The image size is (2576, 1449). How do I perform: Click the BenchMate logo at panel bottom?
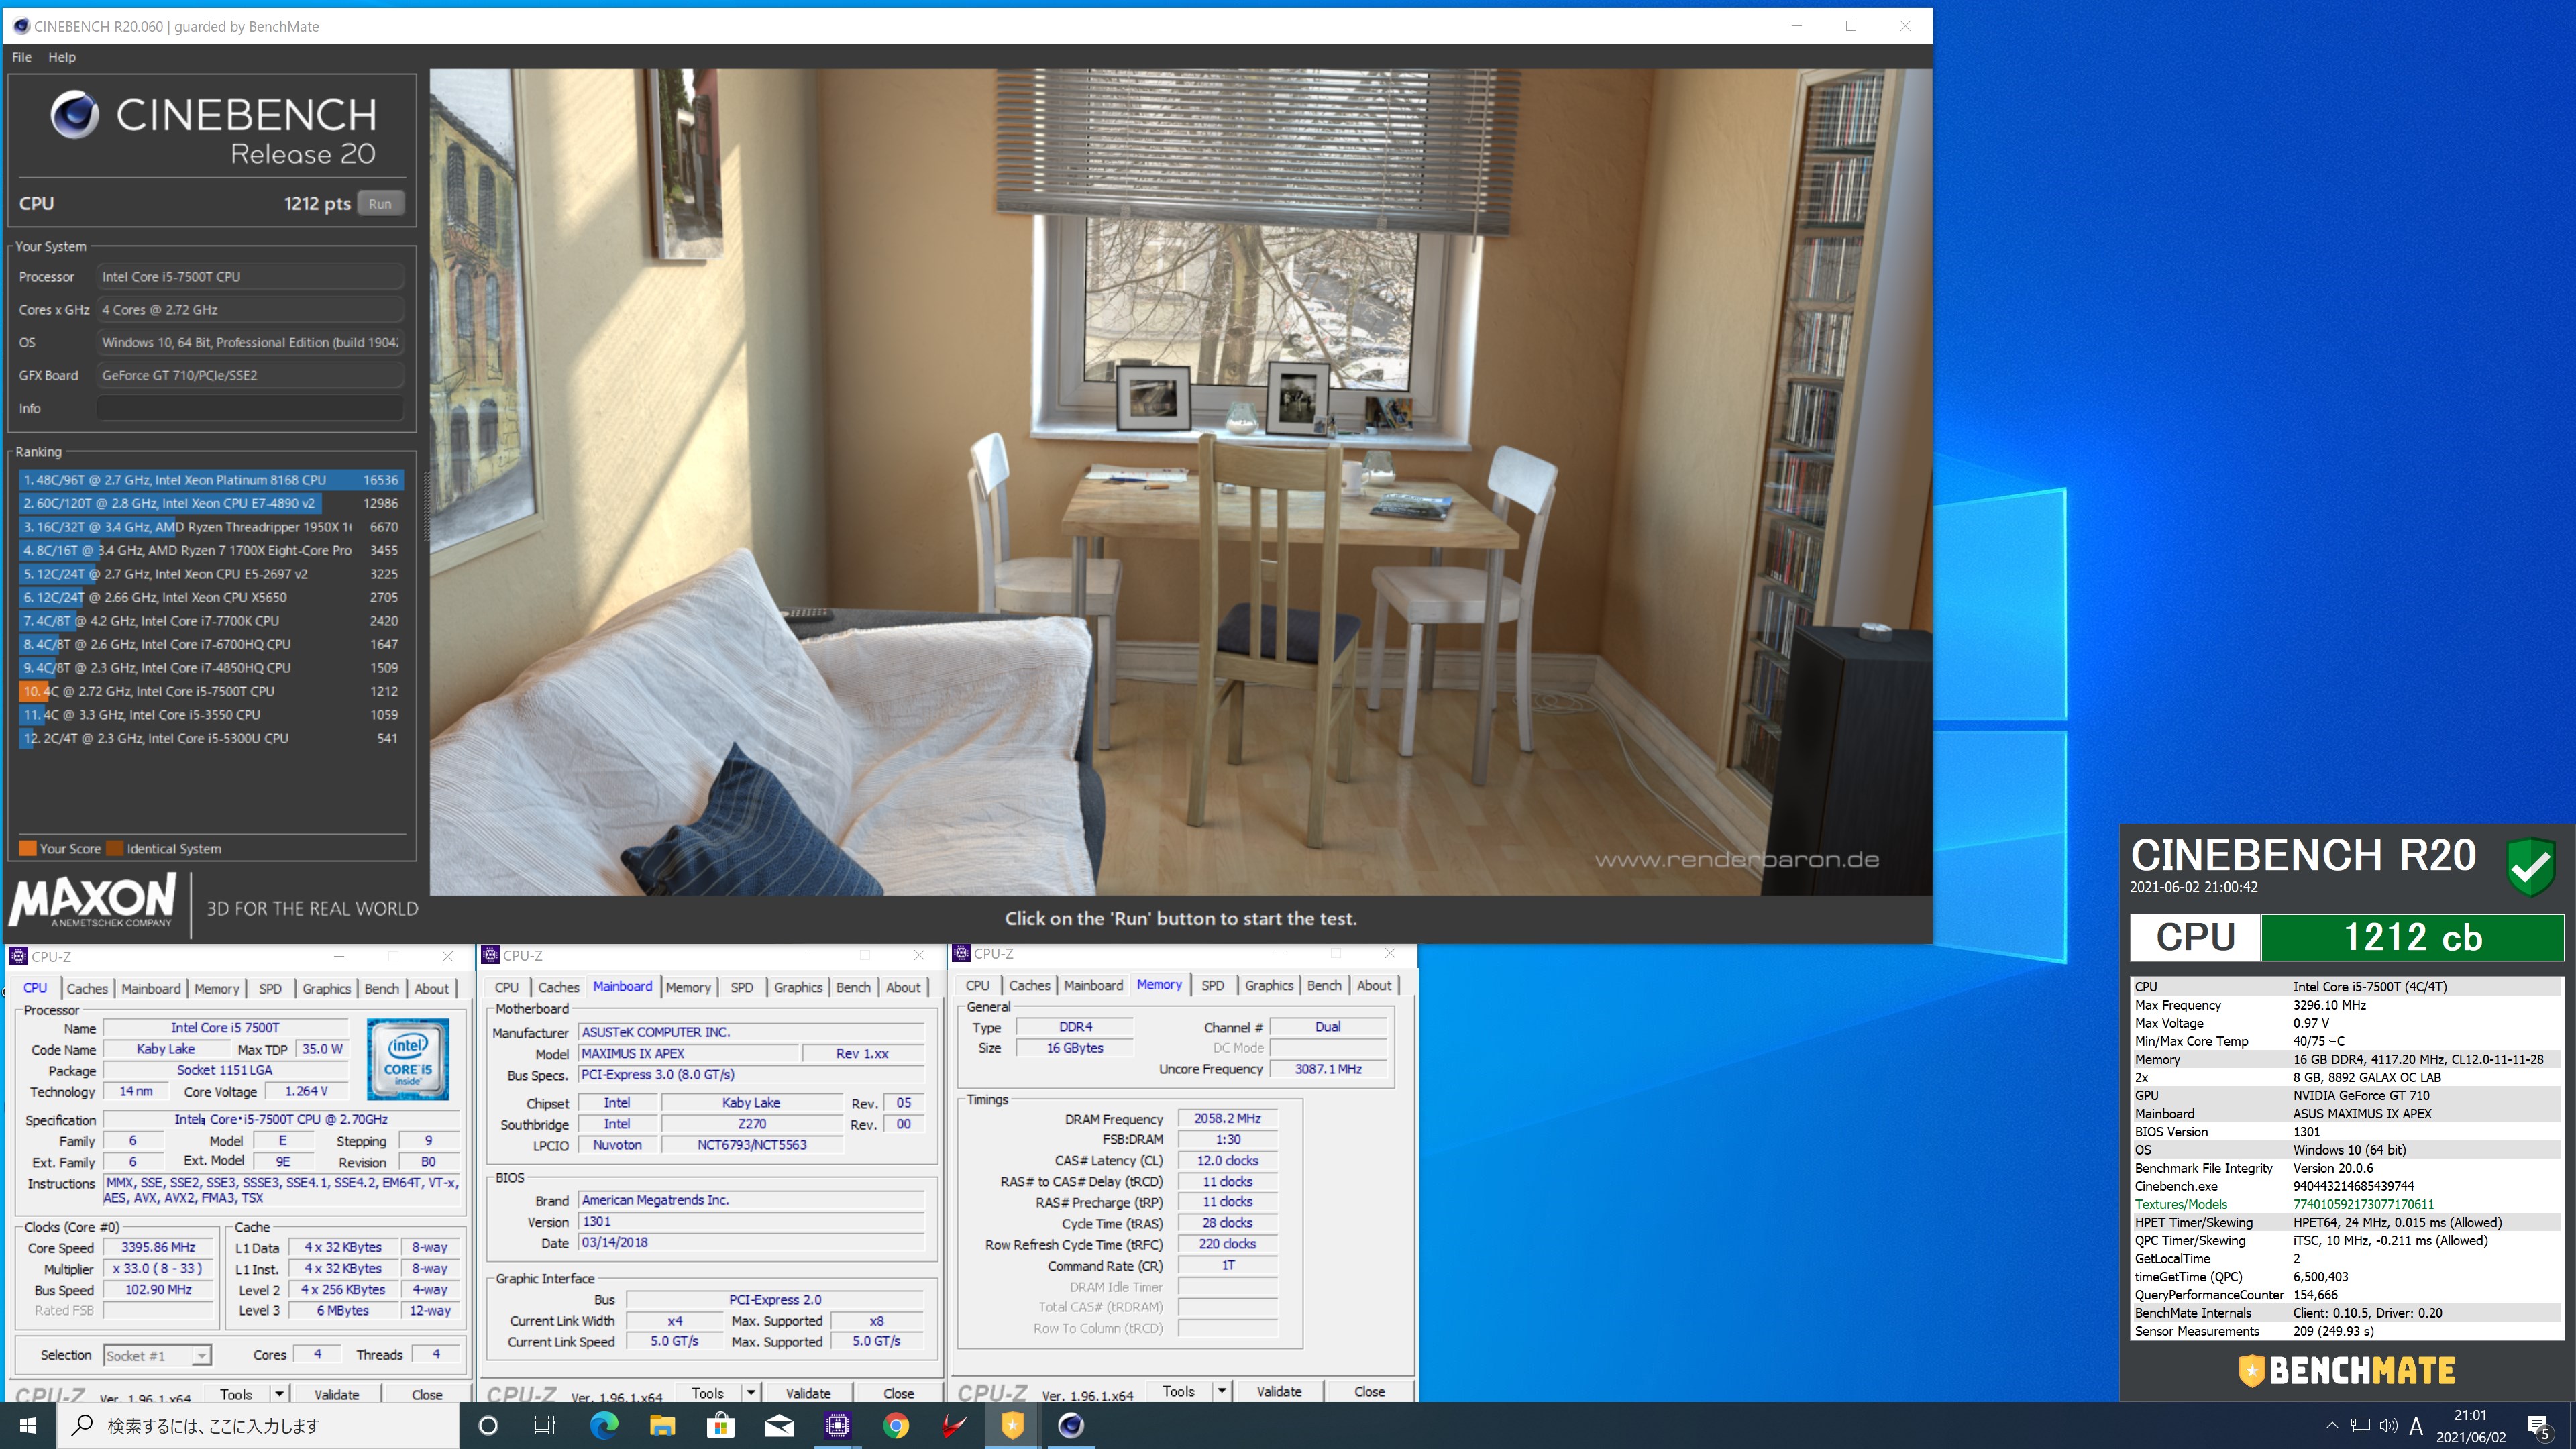(2346, 1370)
